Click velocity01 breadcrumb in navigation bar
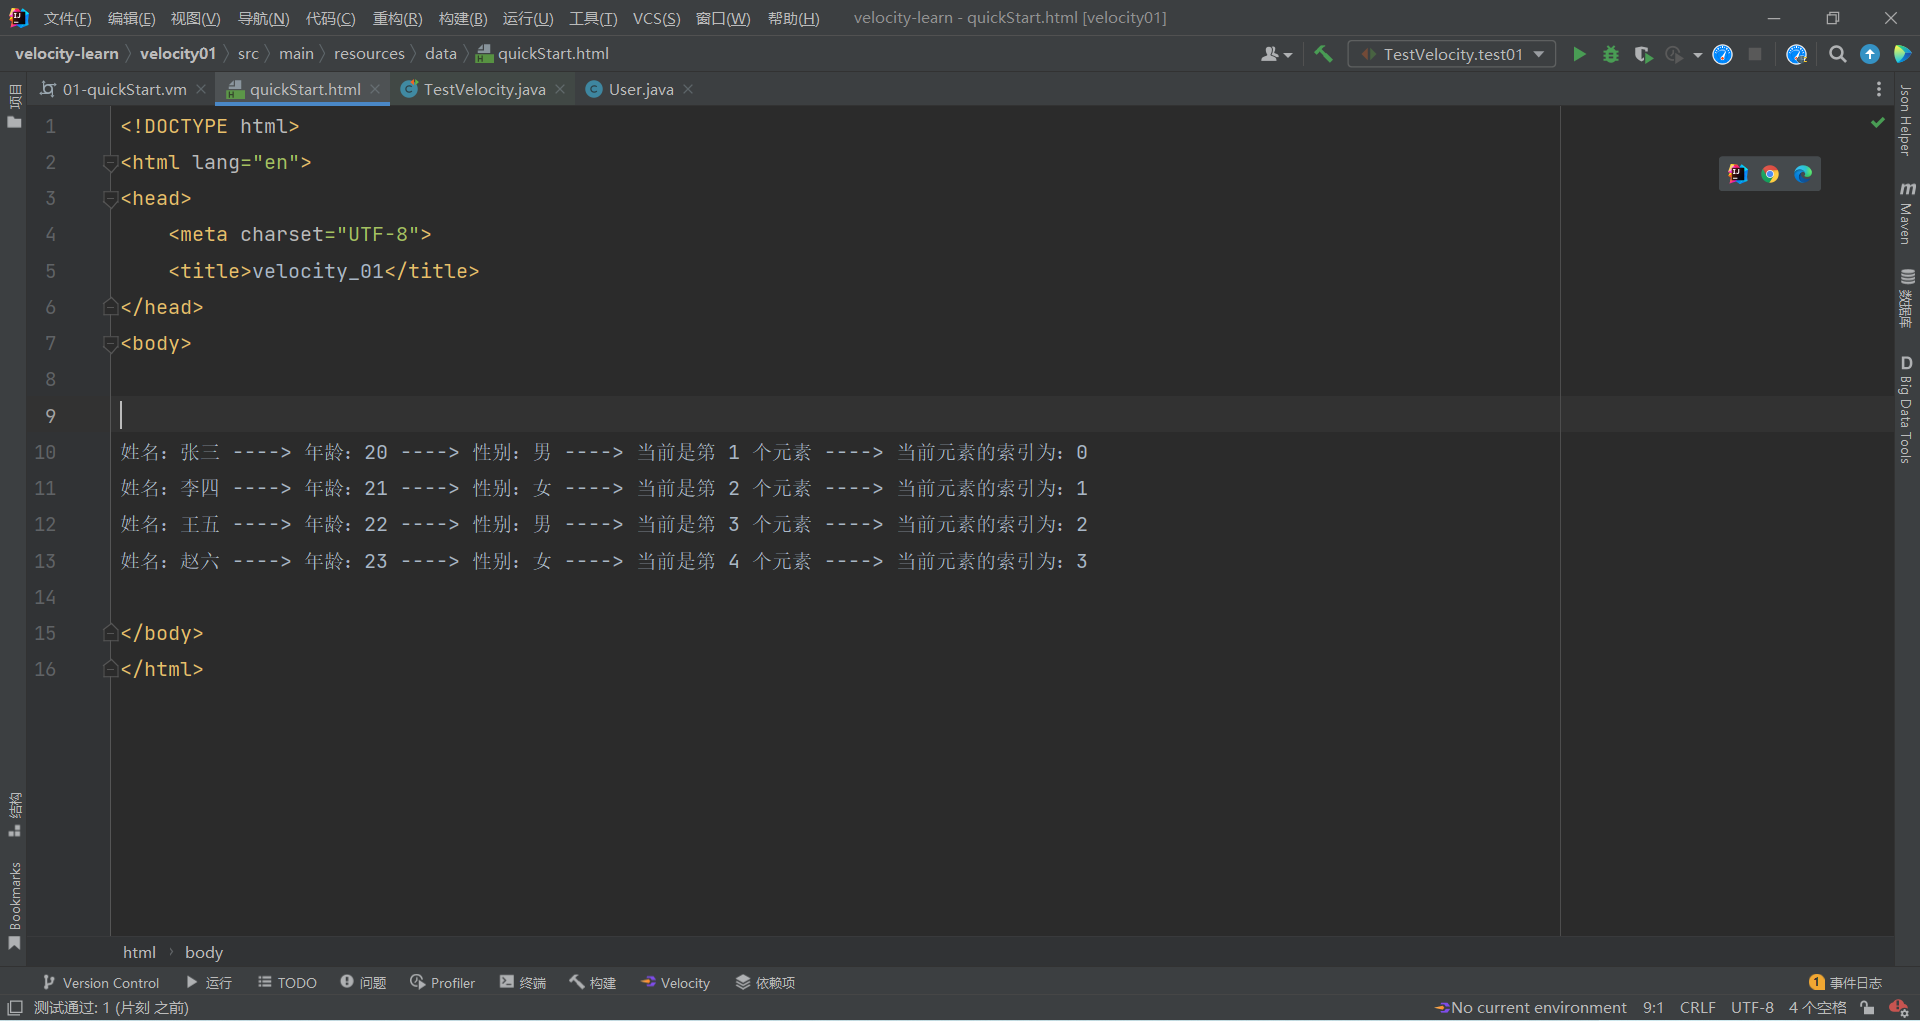1920x1021 pixels. coord(178,54)
